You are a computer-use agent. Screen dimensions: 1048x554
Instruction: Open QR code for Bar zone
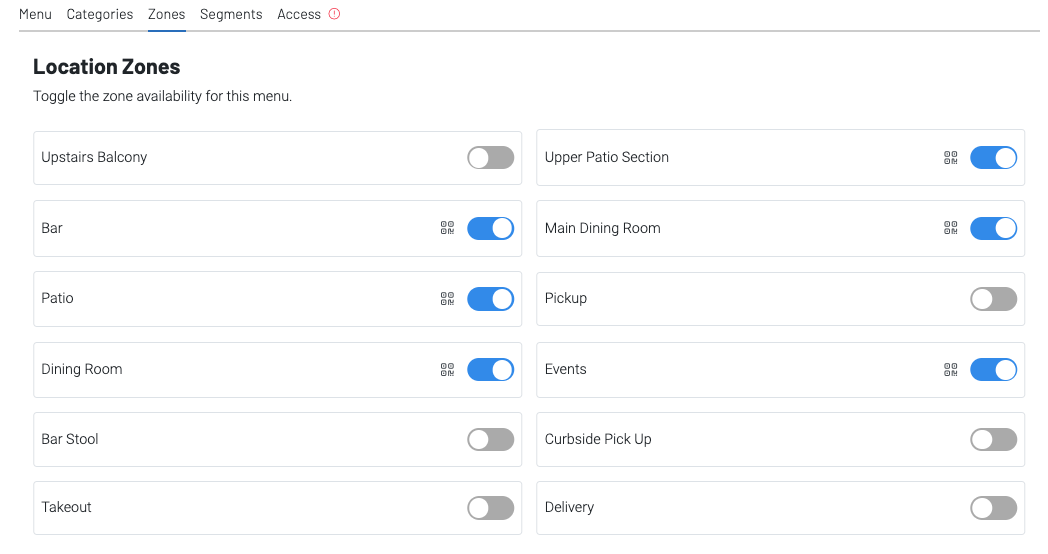[447, 228]
